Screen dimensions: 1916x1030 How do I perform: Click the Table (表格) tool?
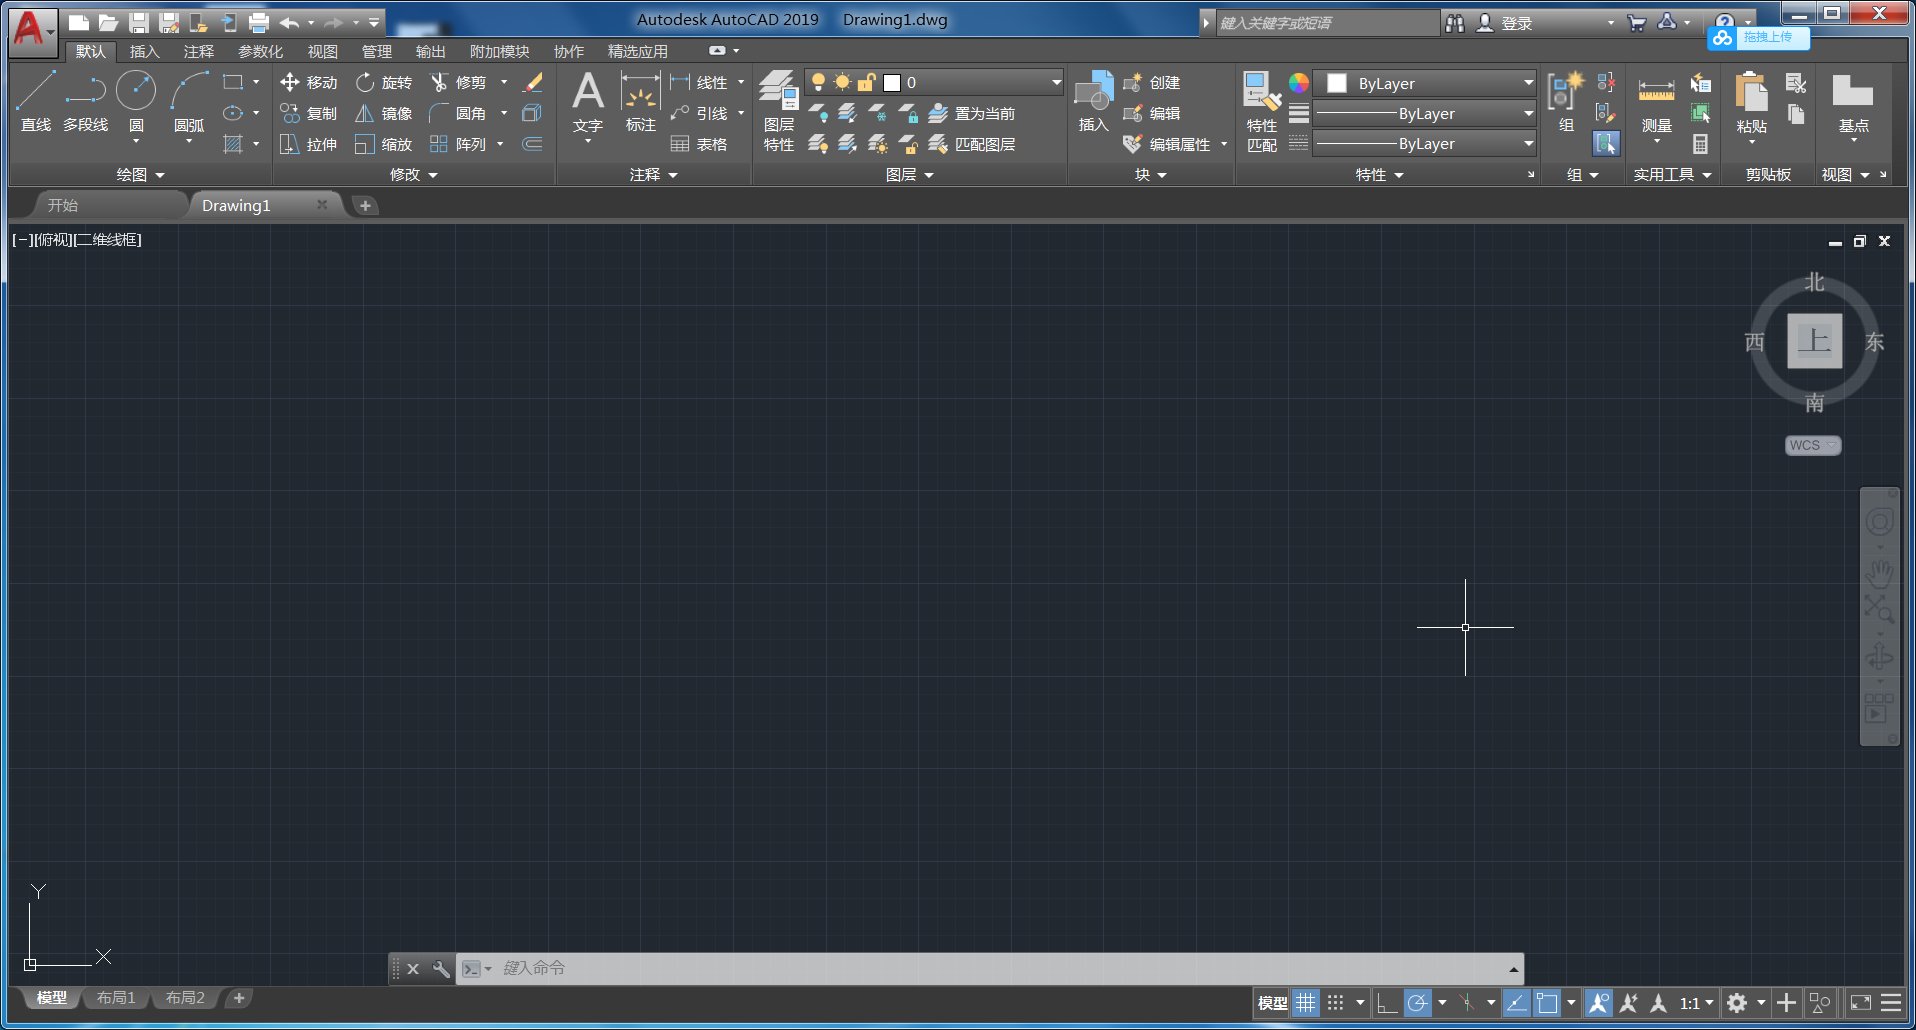(x=699, y=144)
